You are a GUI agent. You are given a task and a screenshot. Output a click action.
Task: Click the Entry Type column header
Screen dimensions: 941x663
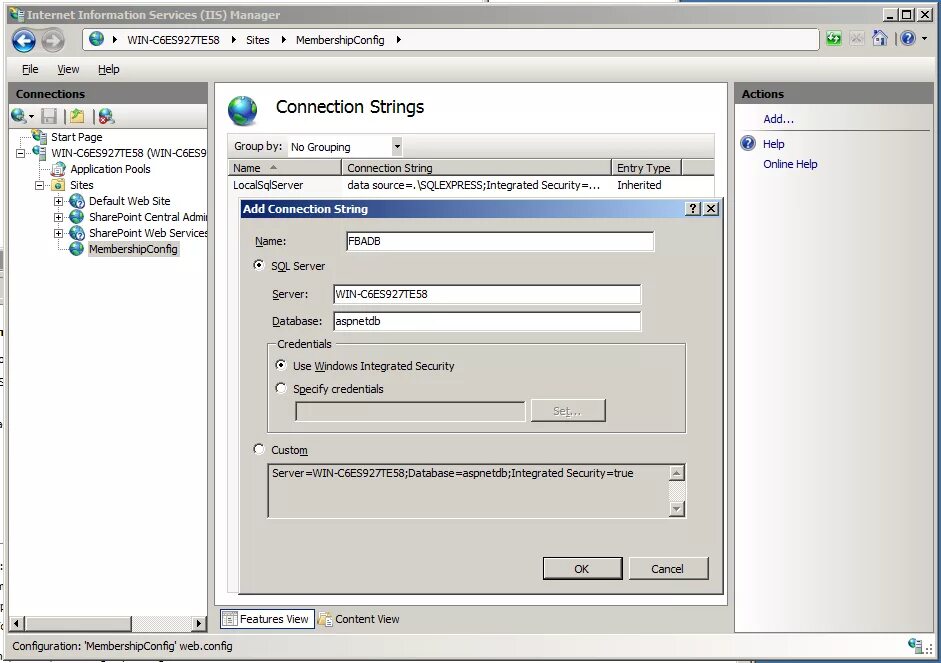point(646,168)
